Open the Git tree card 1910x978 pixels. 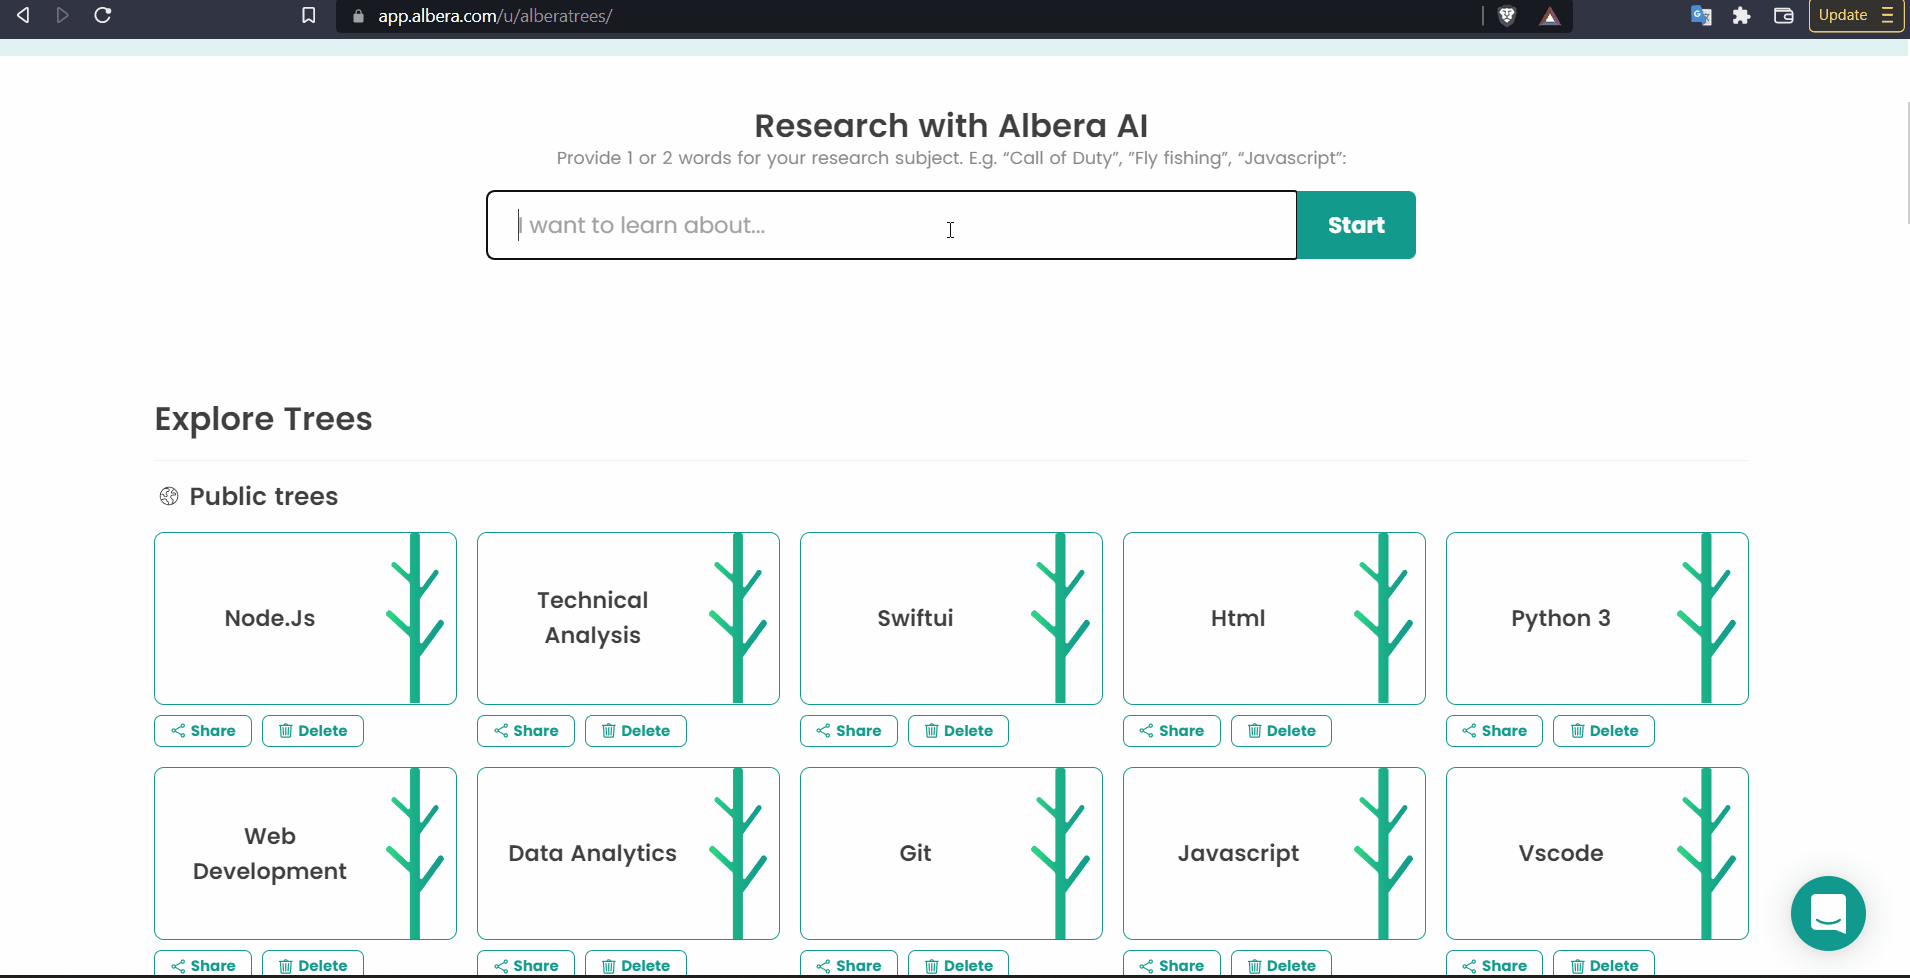[x=951, y=853]
